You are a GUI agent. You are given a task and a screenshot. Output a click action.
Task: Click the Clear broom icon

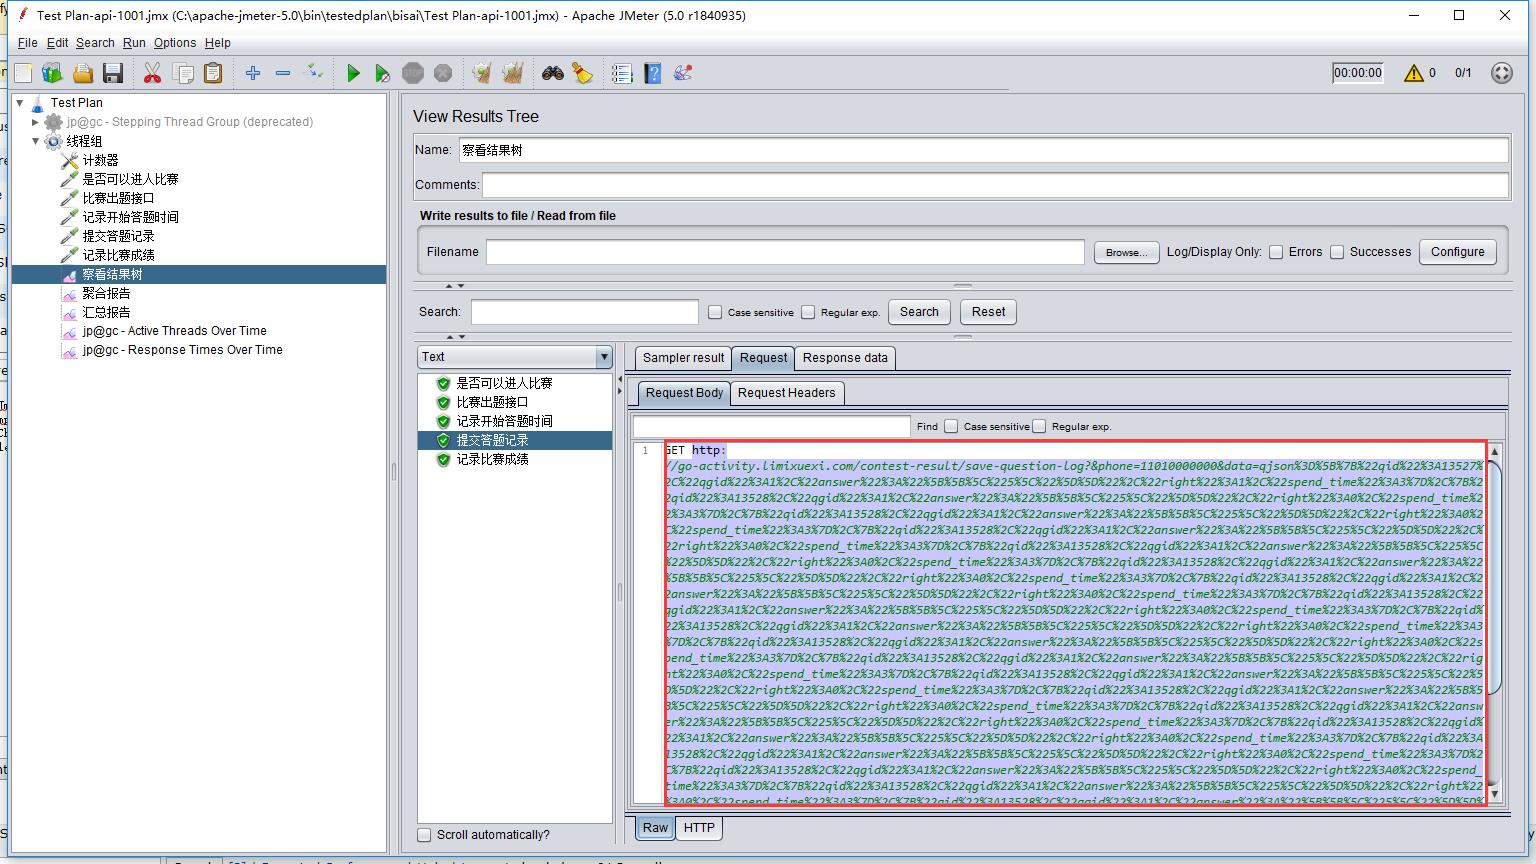pos(482,73)
